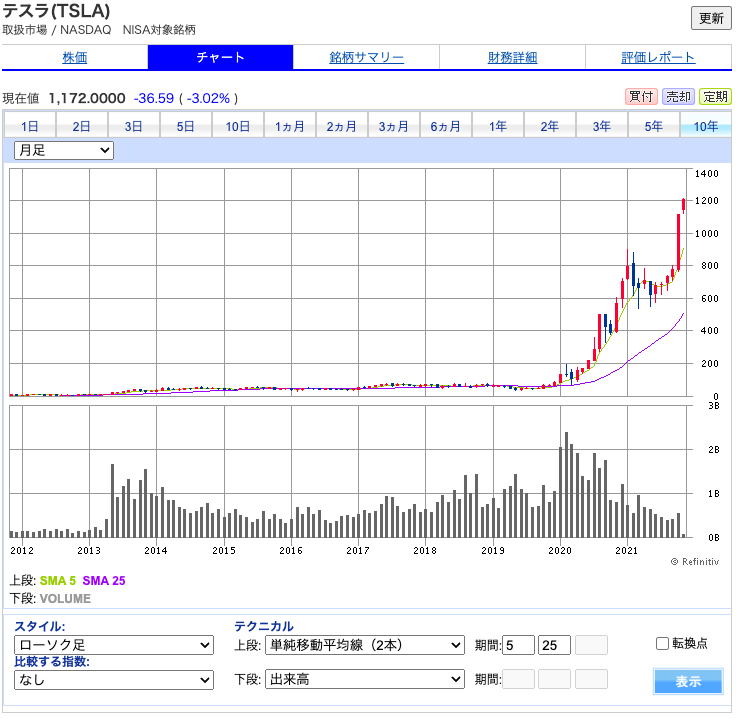Go to the 財務詳細 tab

point(512,57)
